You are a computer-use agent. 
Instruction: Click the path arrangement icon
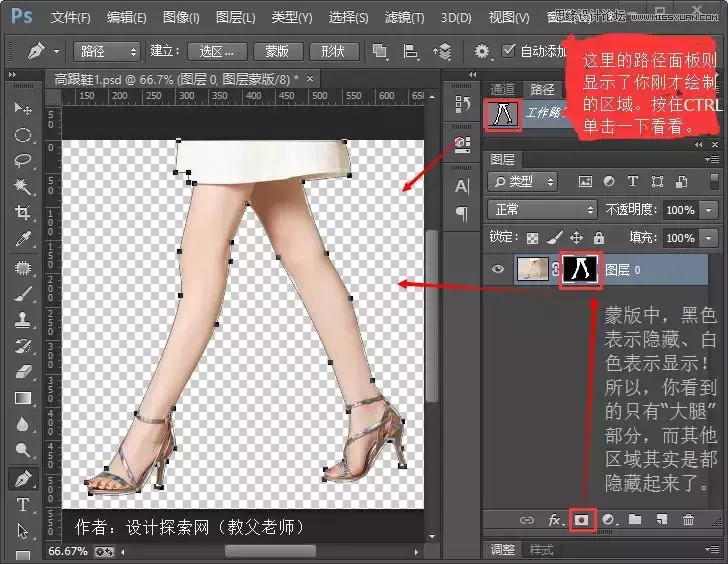[442, 51]
